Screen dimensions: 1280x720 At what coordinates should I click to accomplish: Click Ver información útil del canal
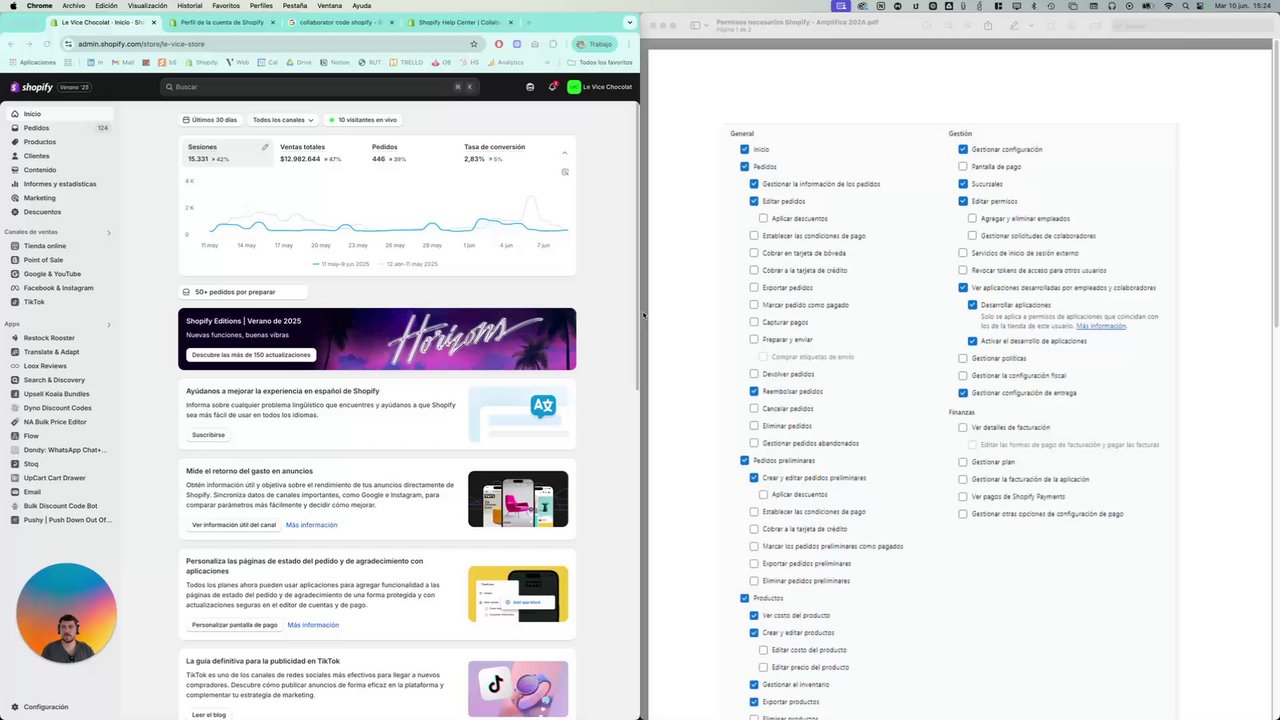tap(234, 525)
